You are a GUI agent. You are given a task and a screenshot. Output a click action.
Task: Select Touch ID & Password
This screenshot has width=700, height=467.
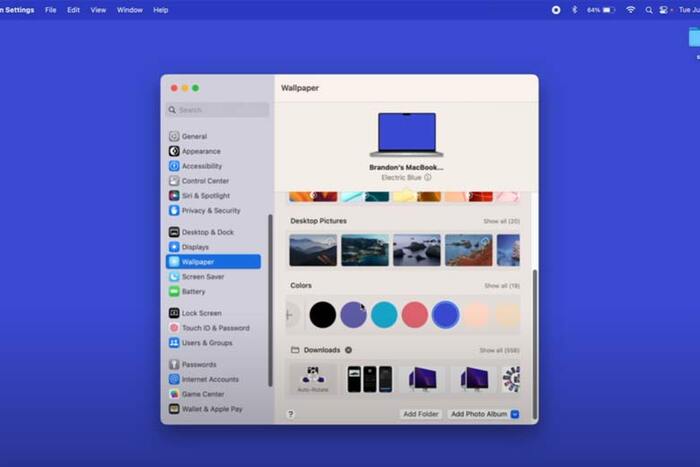(215, 328)
